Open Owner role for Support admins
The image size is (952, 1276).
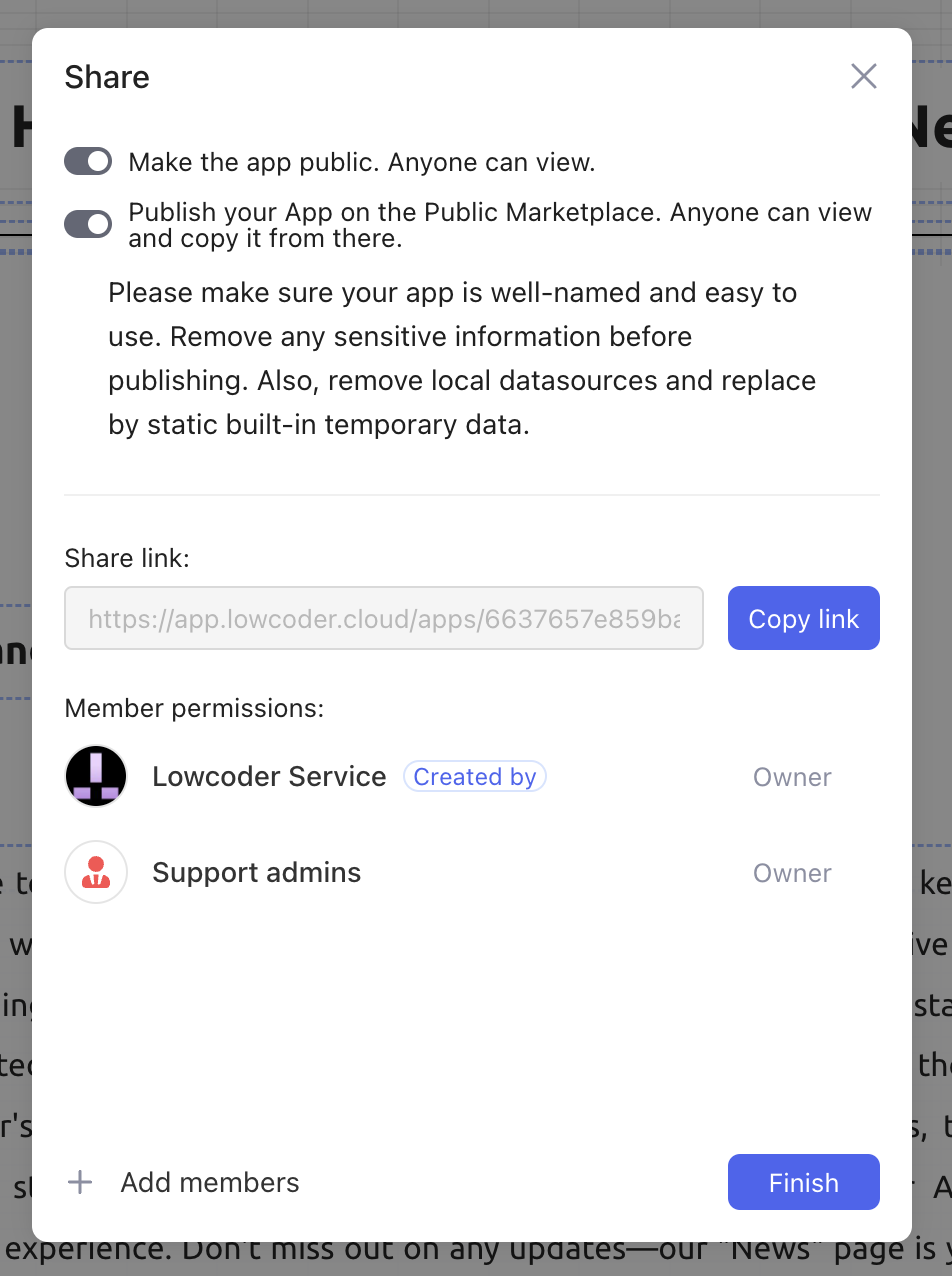coord(792,873)
